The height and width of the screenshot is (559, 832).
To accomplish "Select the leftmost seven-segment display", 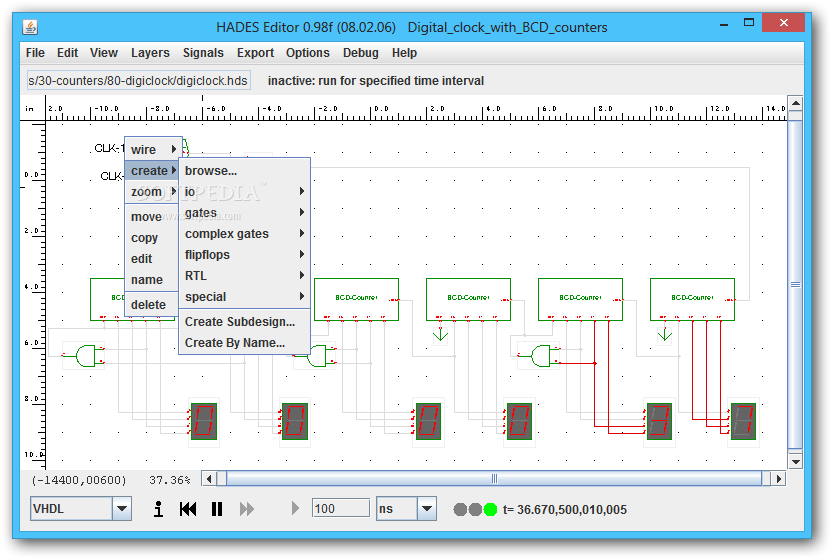I will pyautogui.click(x=204, y=422).
